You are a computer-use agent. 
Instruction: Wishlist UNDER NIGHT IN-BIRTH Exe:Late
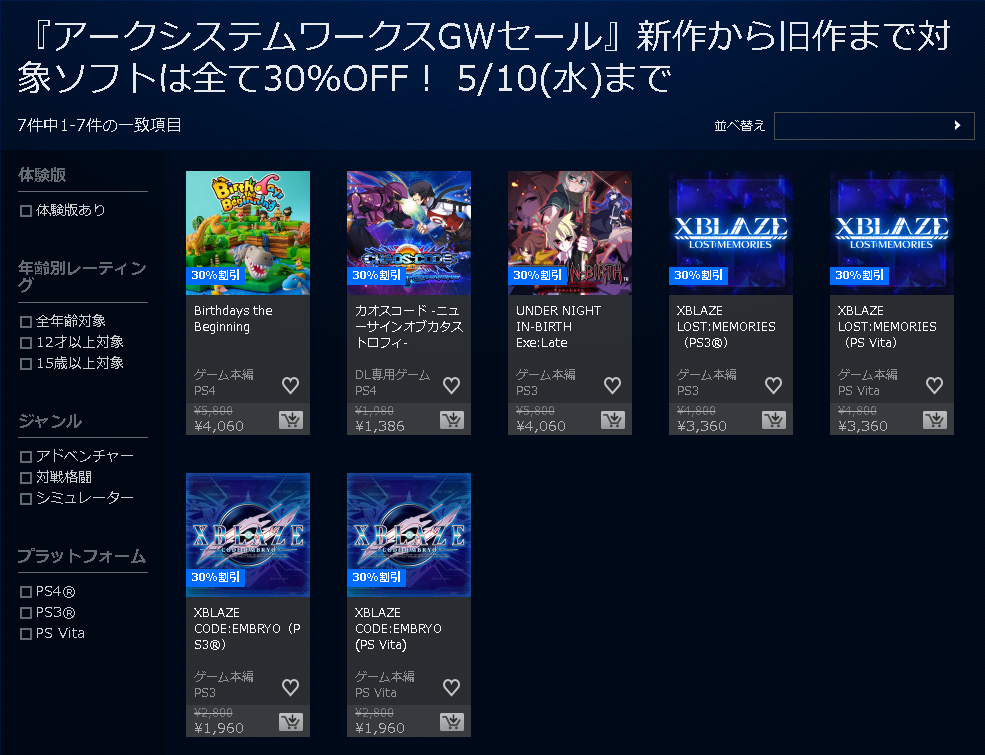612,385
